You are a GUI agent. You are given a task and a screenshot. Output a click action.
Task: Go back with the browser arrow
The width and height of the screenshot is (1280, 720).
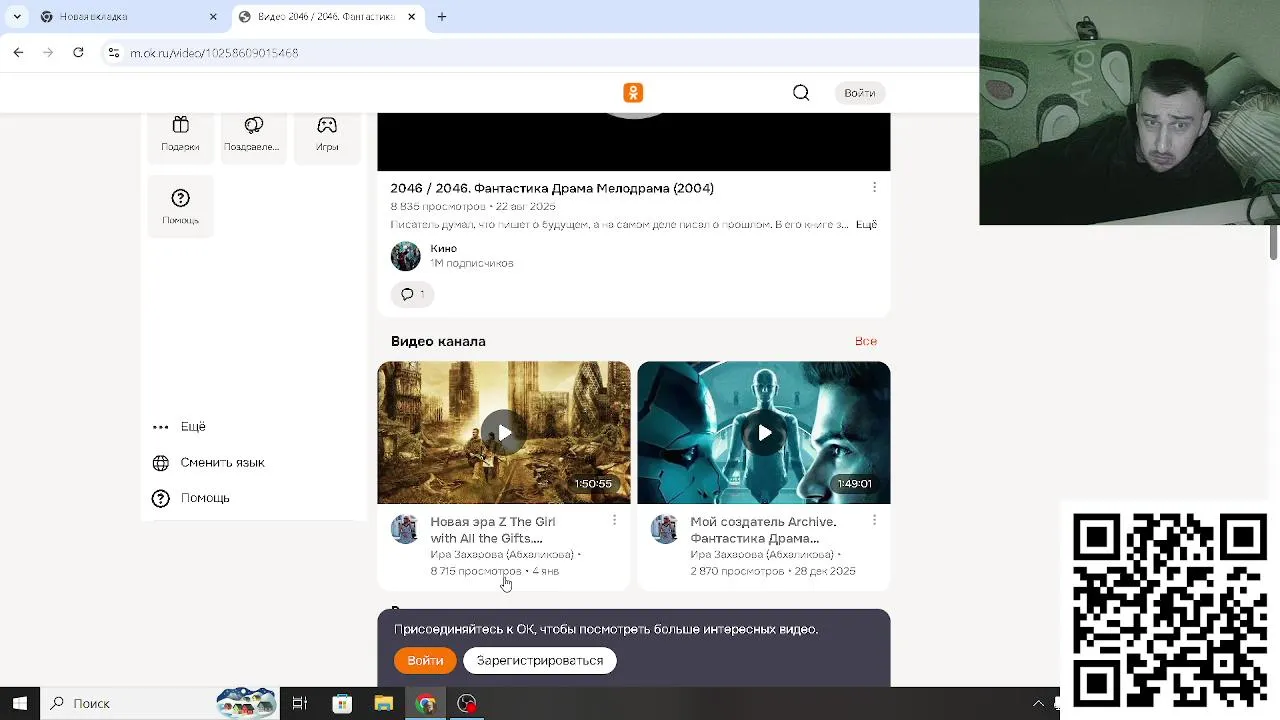[18, 52]
